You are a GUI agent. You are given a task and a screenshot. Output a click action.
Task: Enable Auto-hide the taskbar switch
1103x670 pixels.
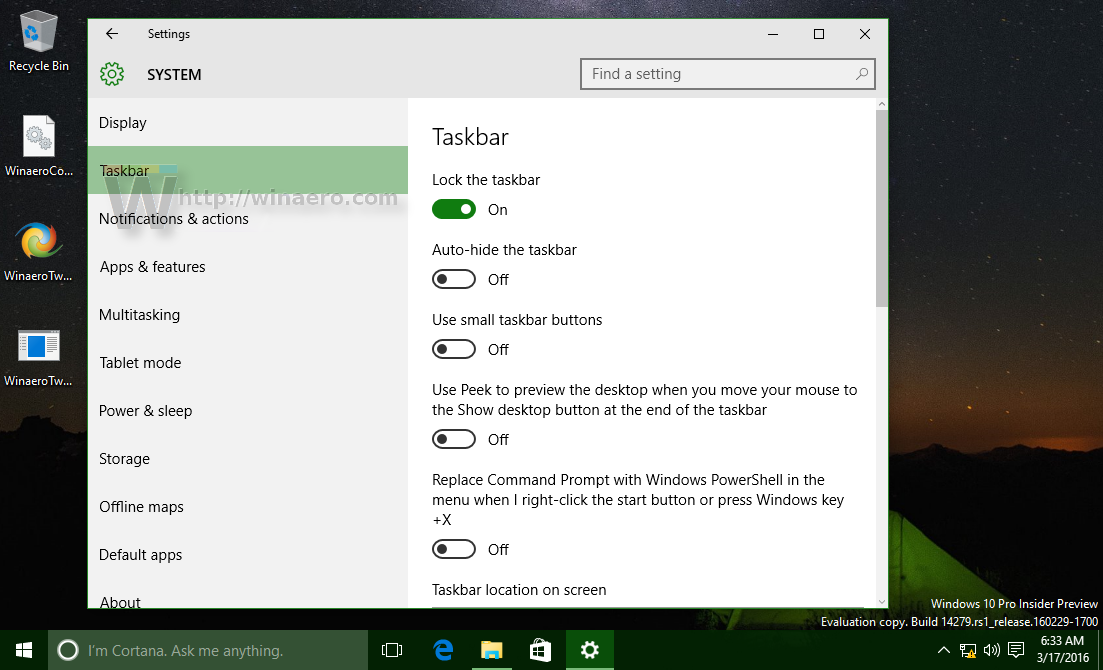click(x=454, y=279)
